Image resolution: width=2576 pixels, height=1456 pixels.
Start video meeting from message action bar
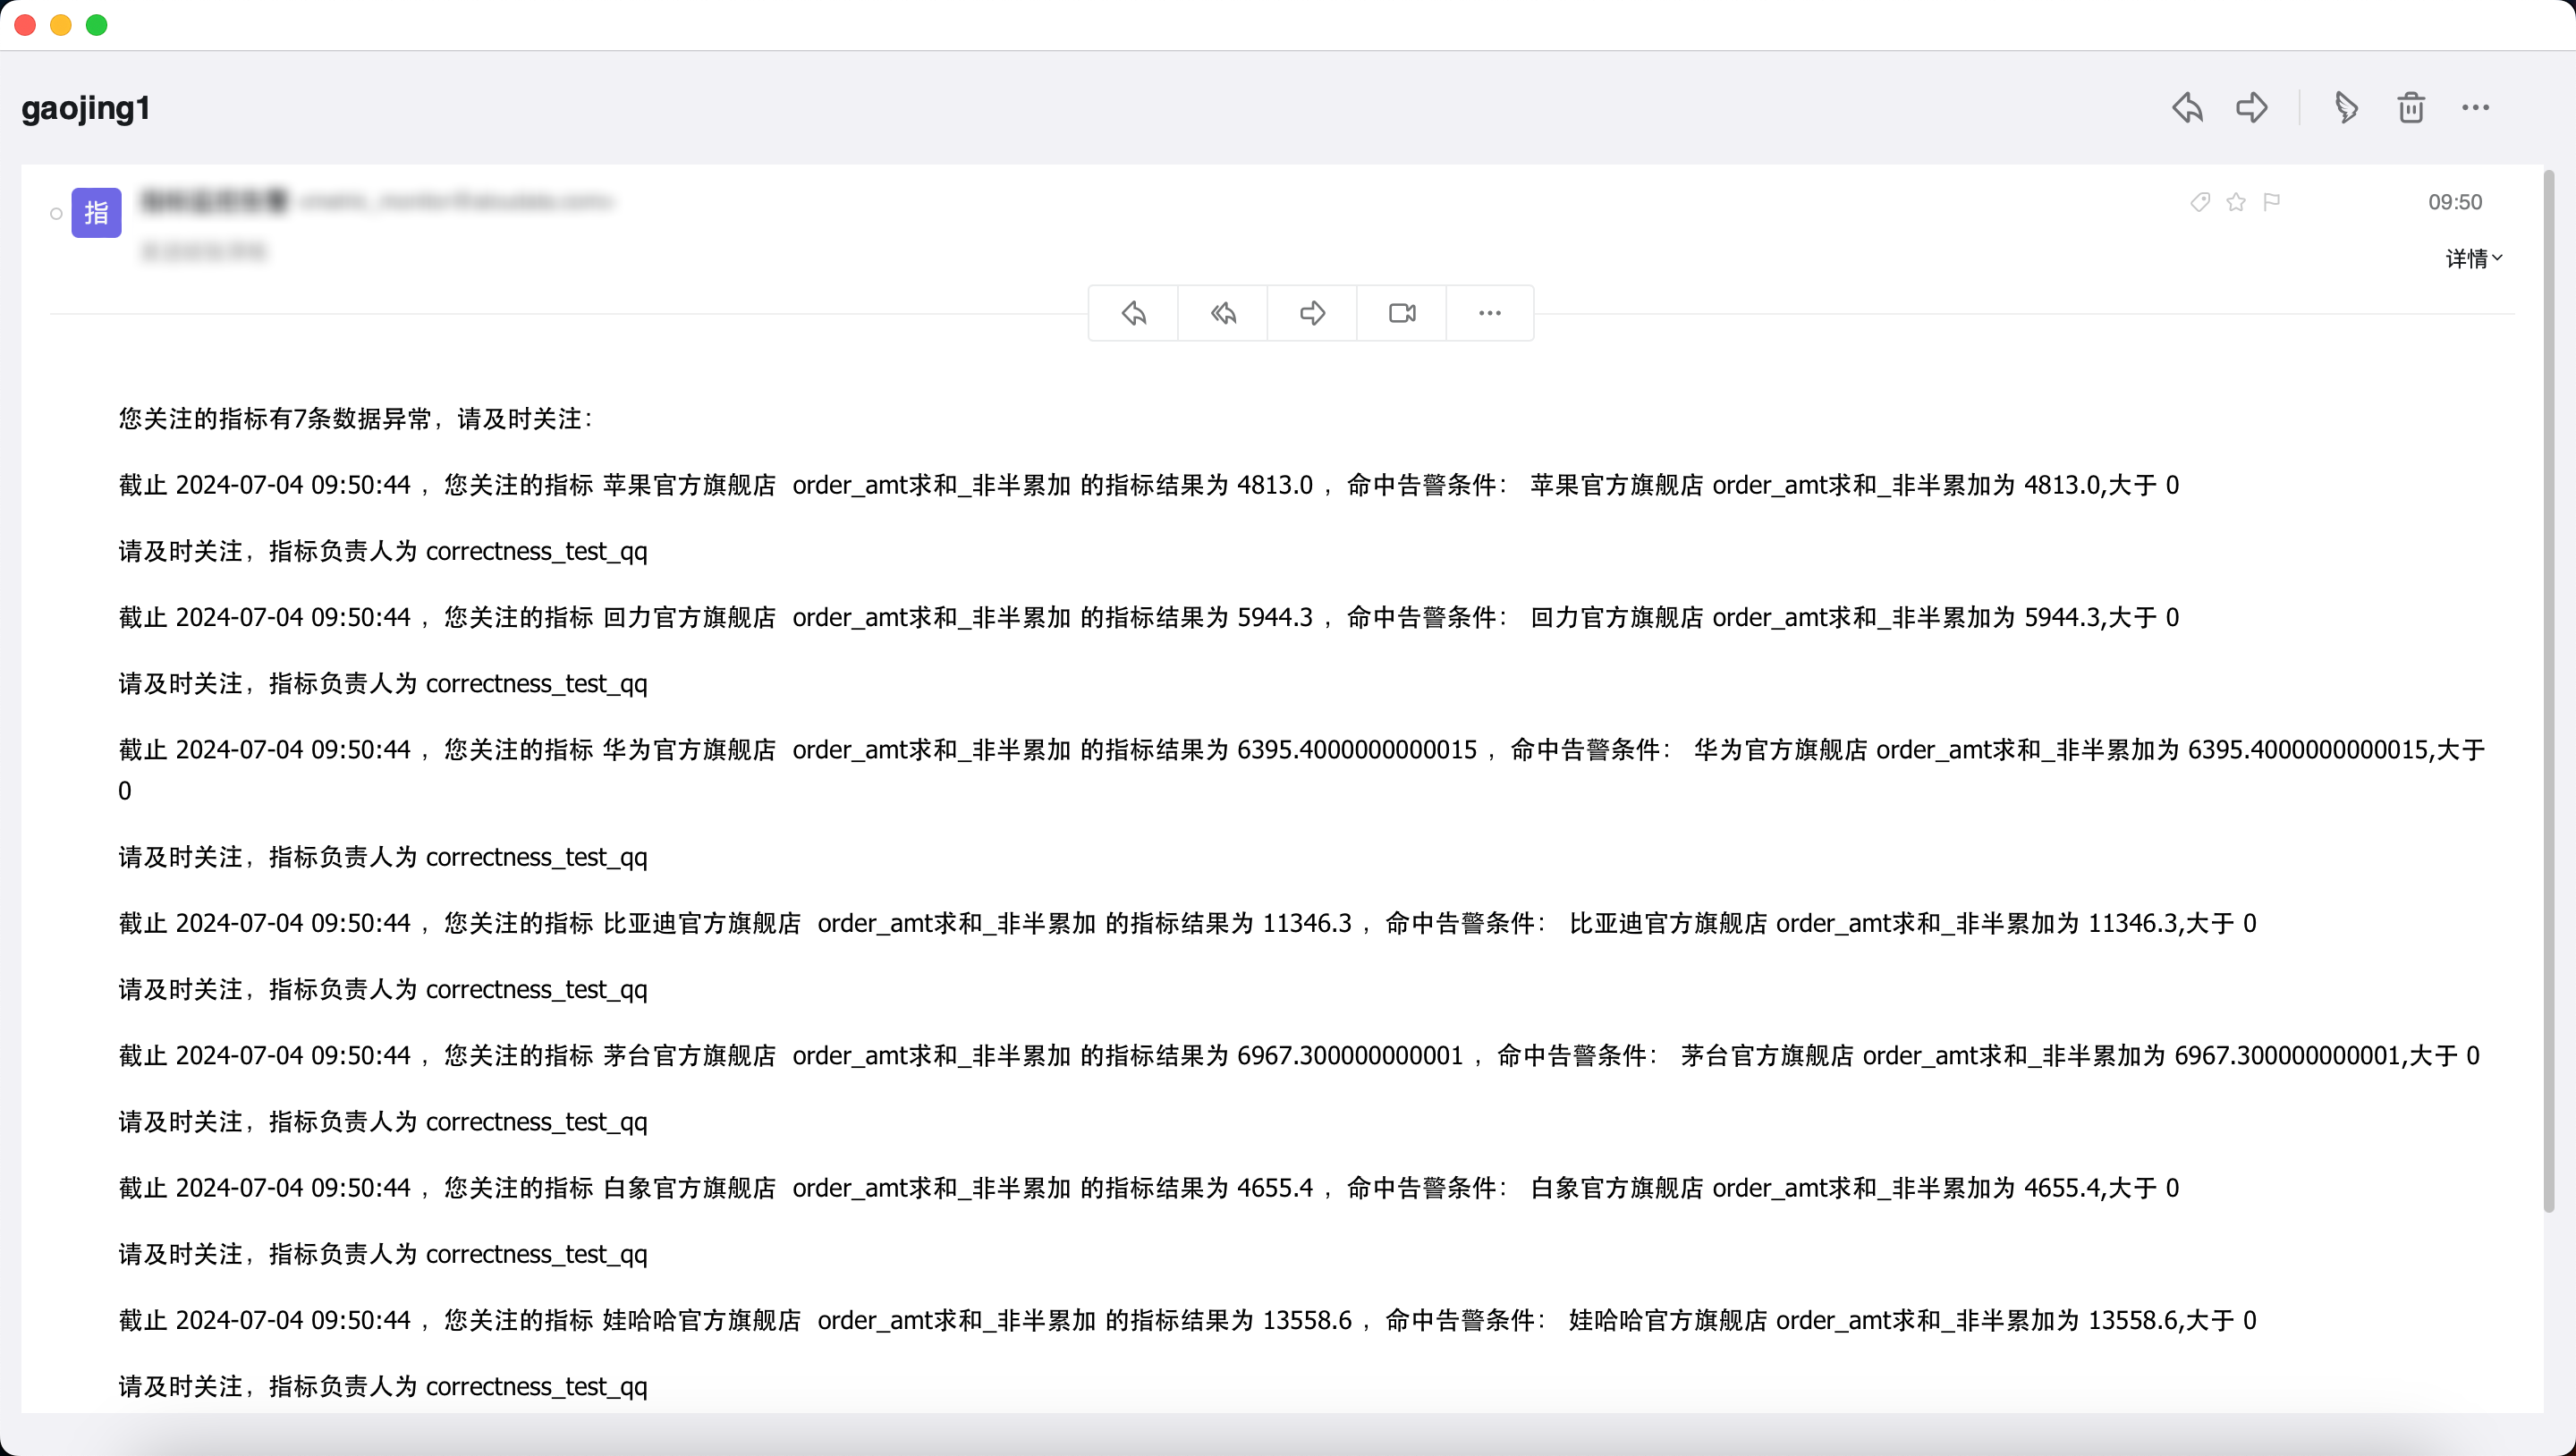tap(1402, 314)
